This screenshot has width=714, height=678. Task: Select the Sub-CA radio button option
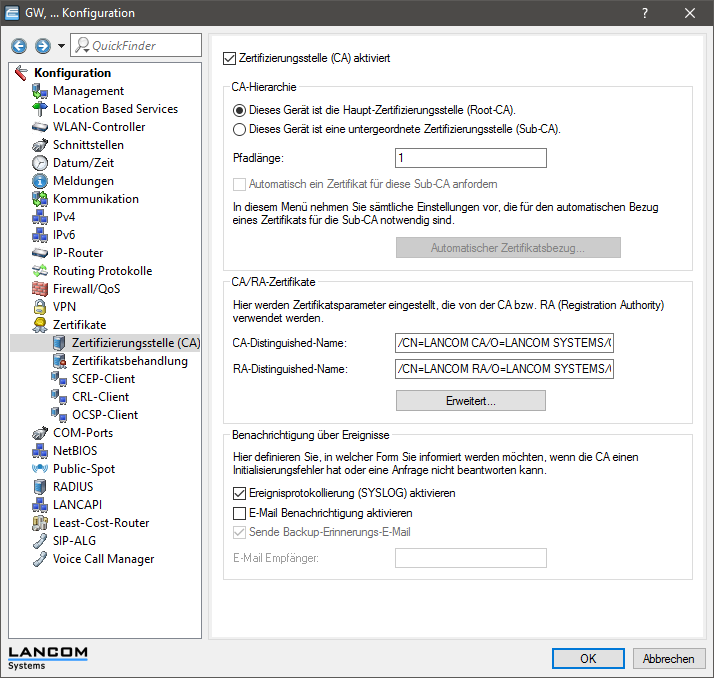coord(239,129)
